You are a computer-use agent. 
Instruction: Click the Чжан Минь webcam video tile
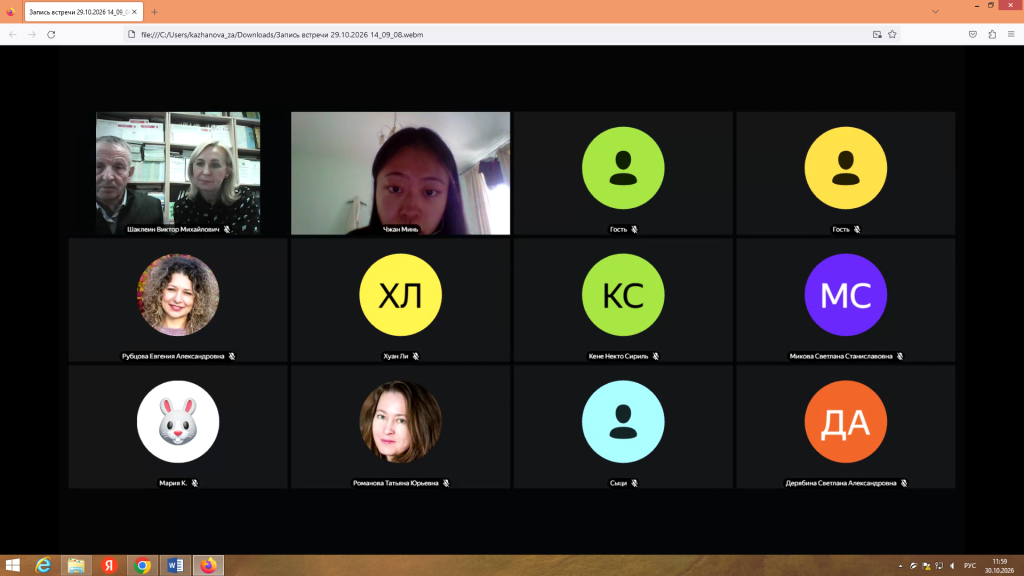(400, 173)
